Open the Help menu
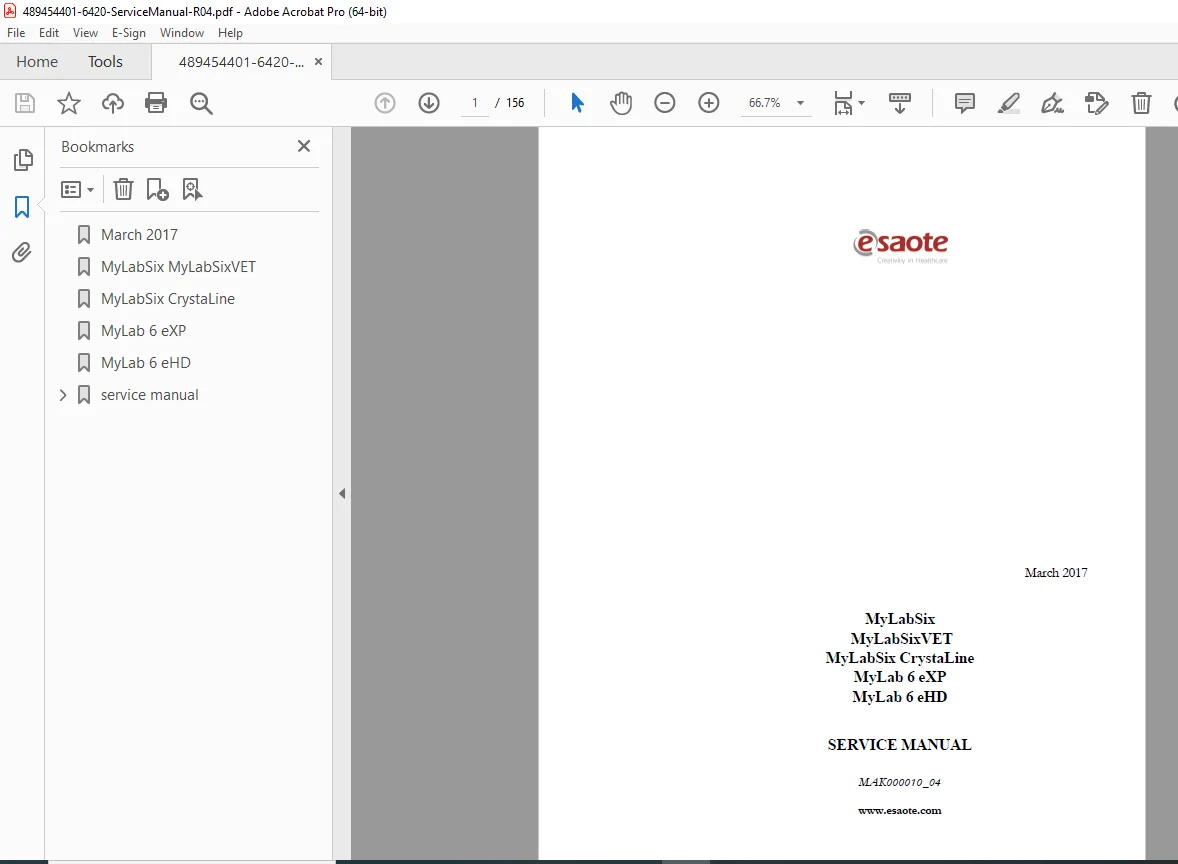 tap(230, 33)
